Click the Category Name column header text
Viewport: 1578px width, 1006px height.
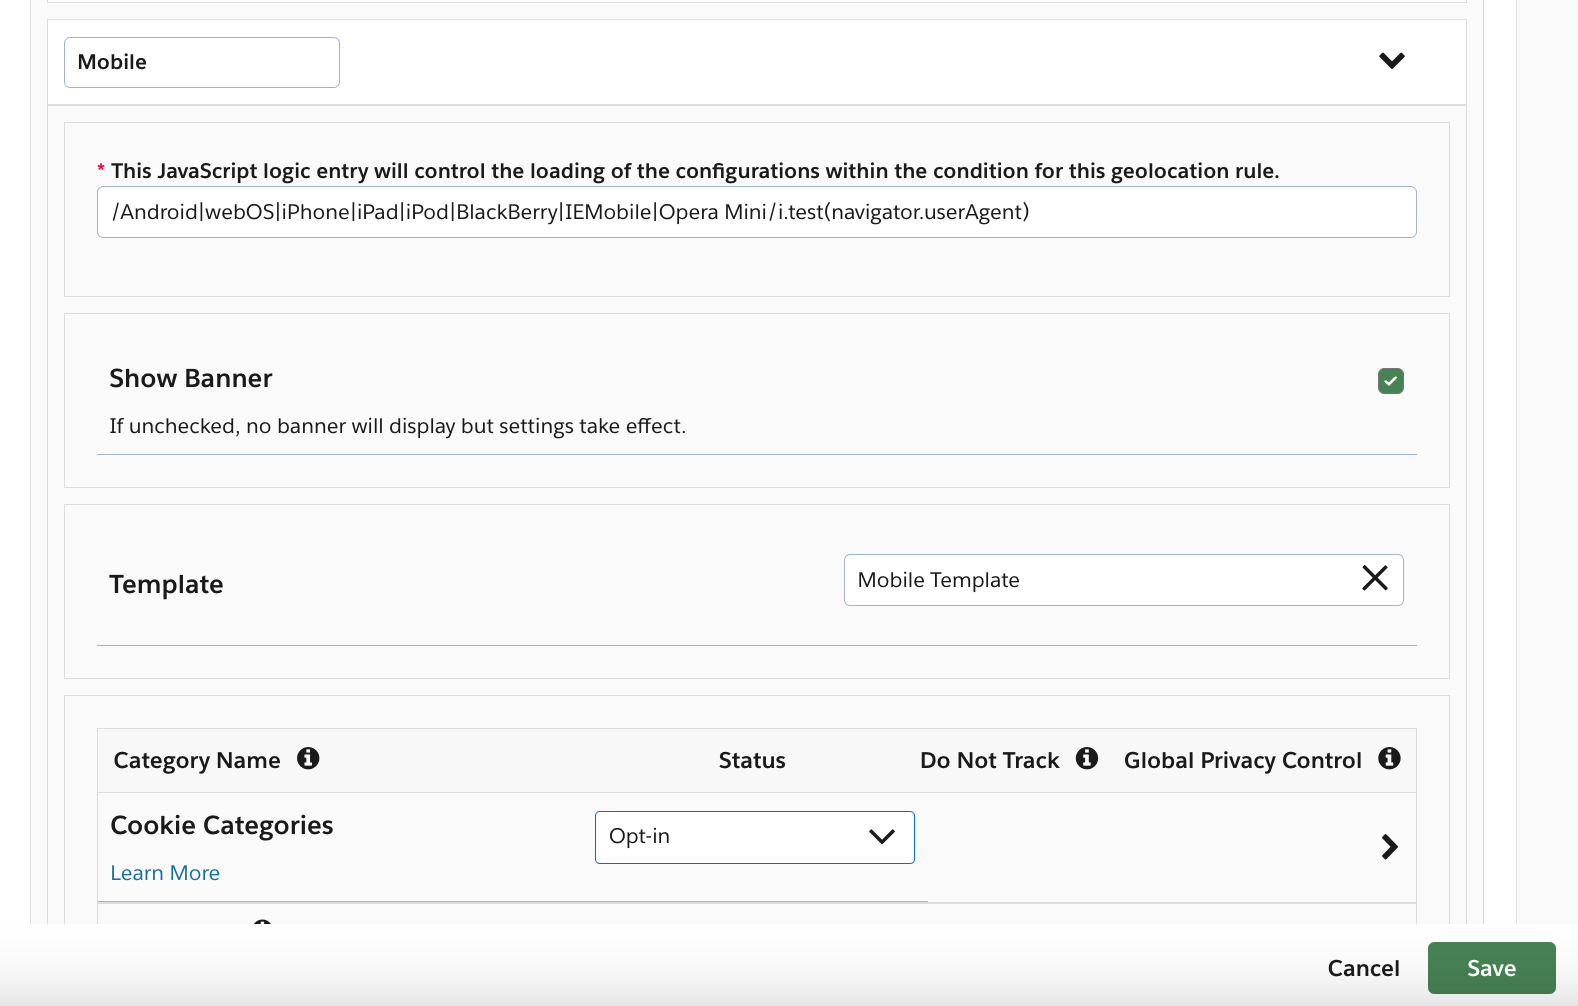point(197,761)
